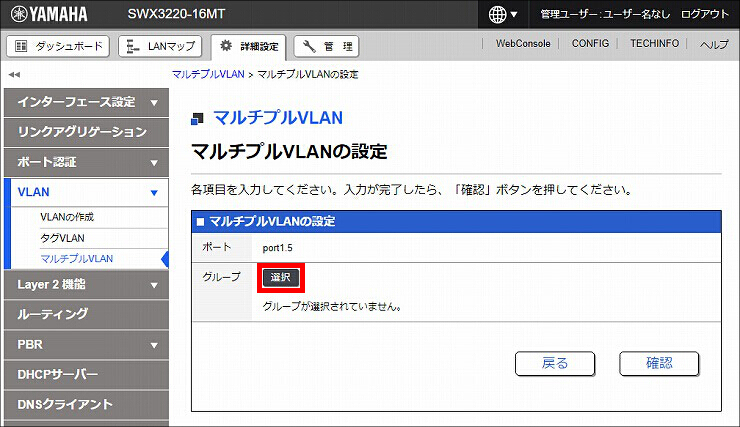The image size is (740, 427).
Task: Click the port1.5 value
Action: tap(278, 248)
